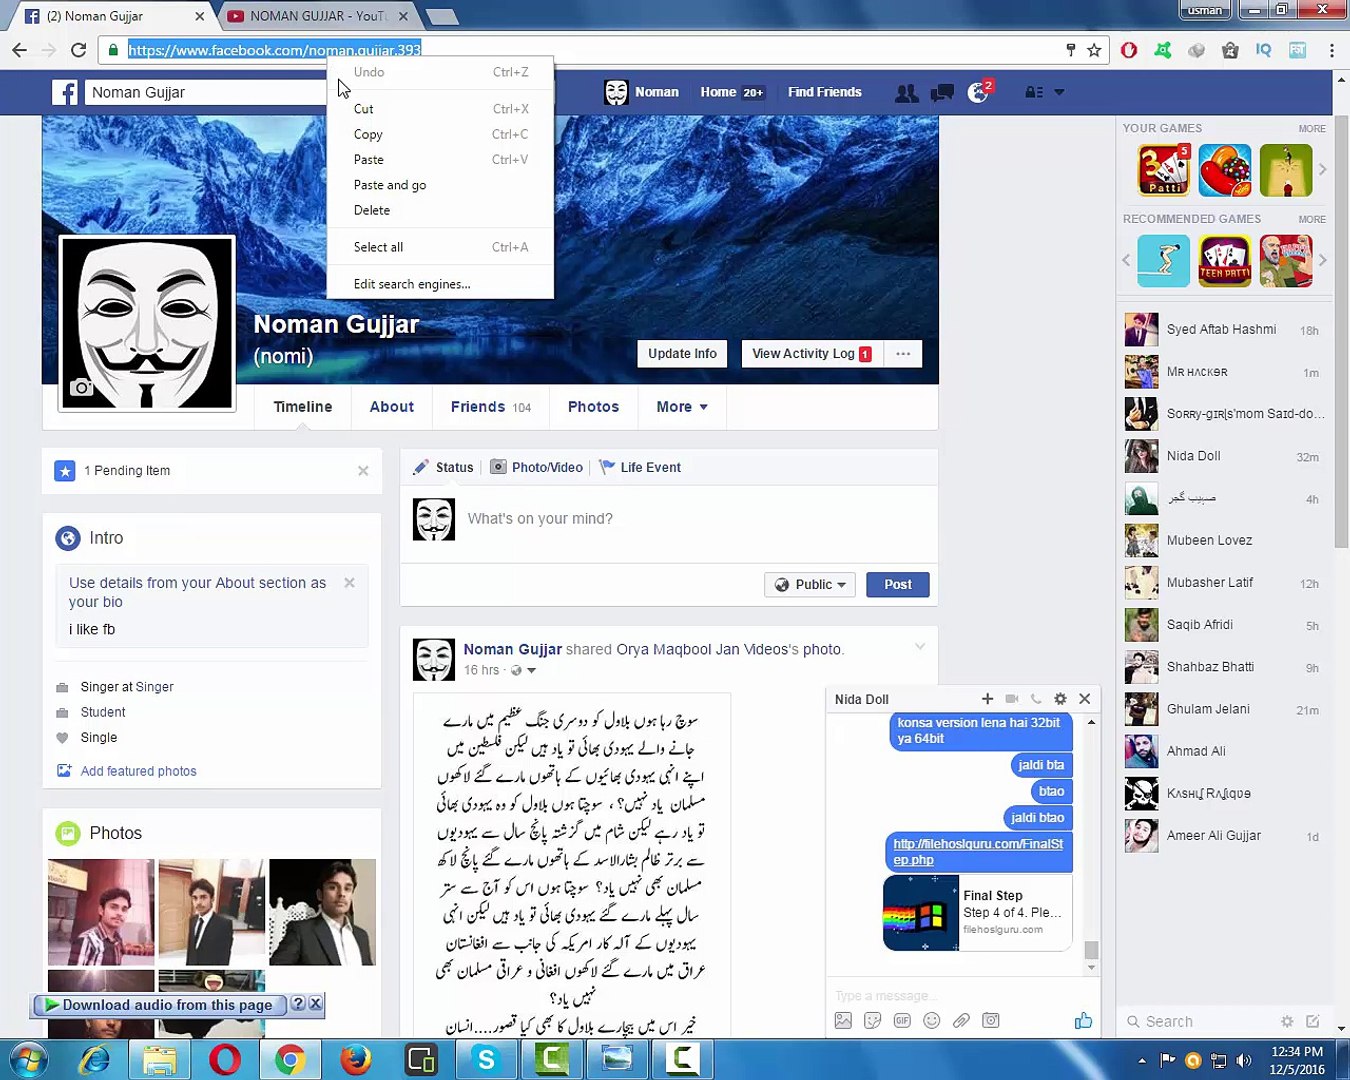Switch to the NOMAN GUJJAR YouTube tab

pyautogui.click(x=315, y=16)
